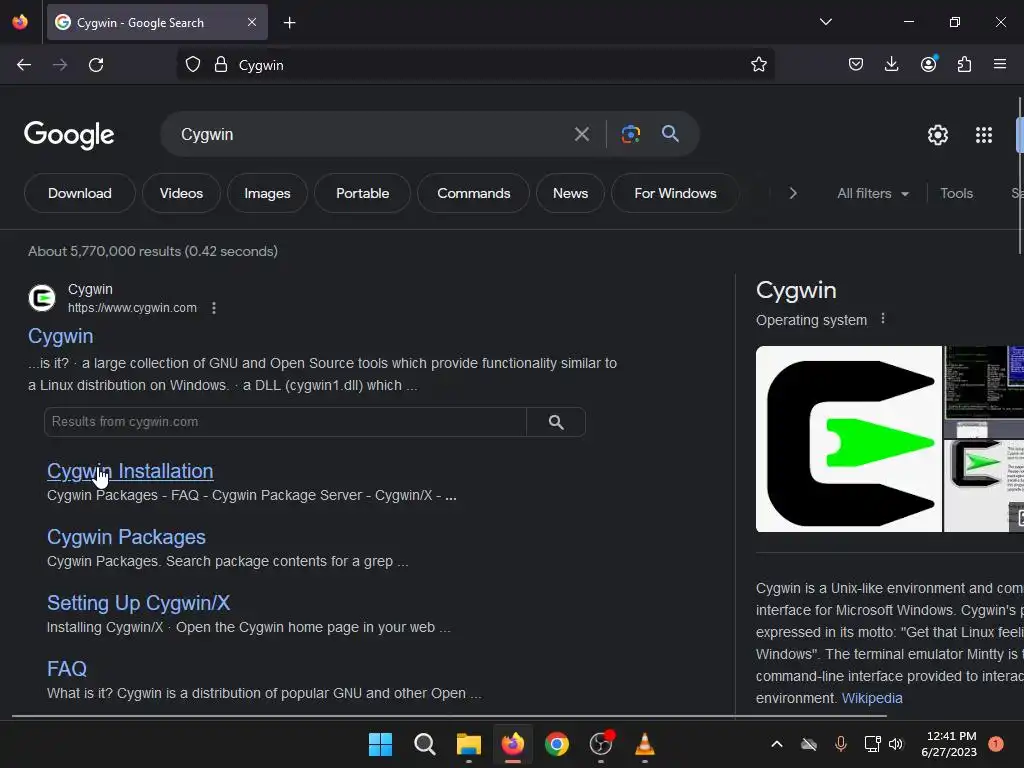1024x768 pixels.
Task: Expand the All filters dropdown
Action: pos(872,193)
